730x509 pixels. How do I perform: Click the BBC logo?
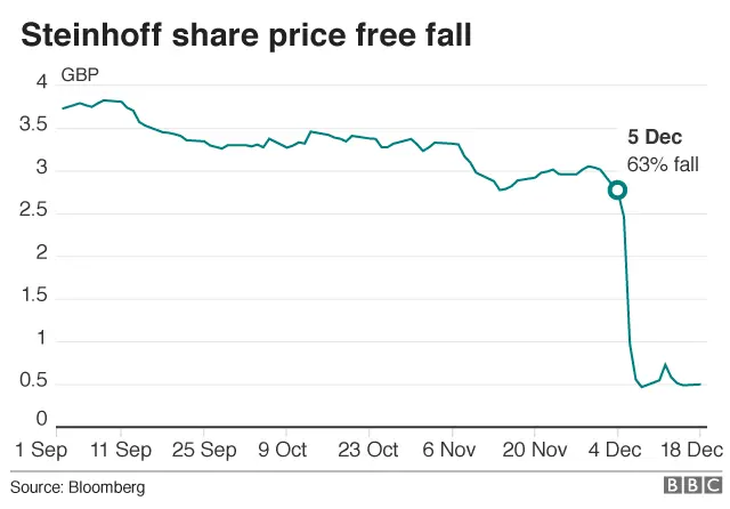point(691,487)
